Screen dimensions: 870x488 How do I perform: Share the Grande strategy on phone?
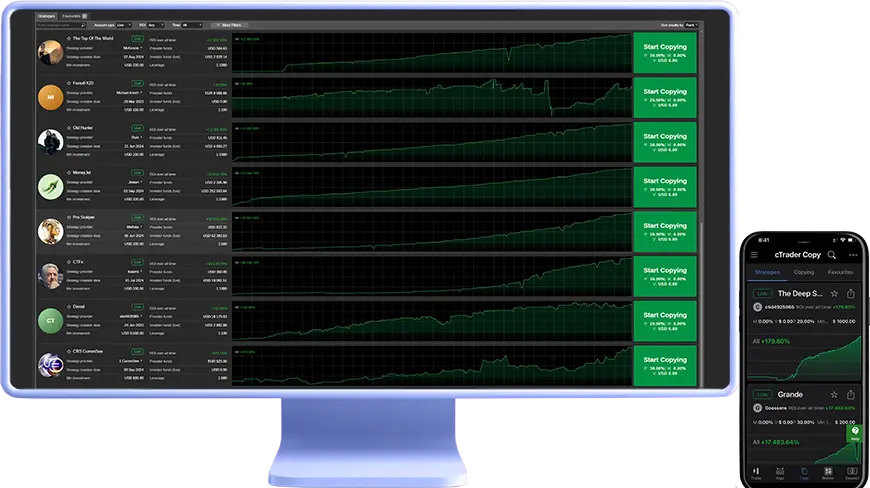click(851, 394)
